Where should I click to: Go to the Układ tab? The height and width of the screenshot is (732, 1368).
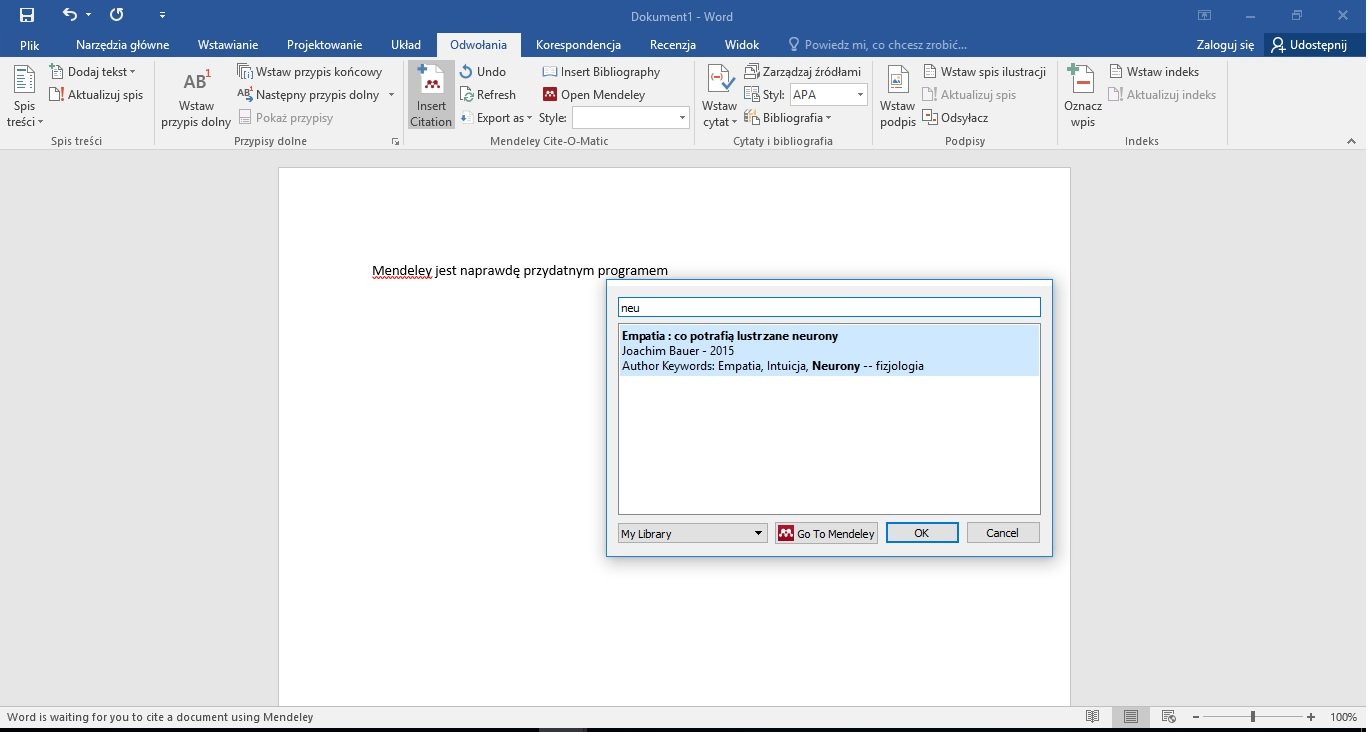click(406, 45)
